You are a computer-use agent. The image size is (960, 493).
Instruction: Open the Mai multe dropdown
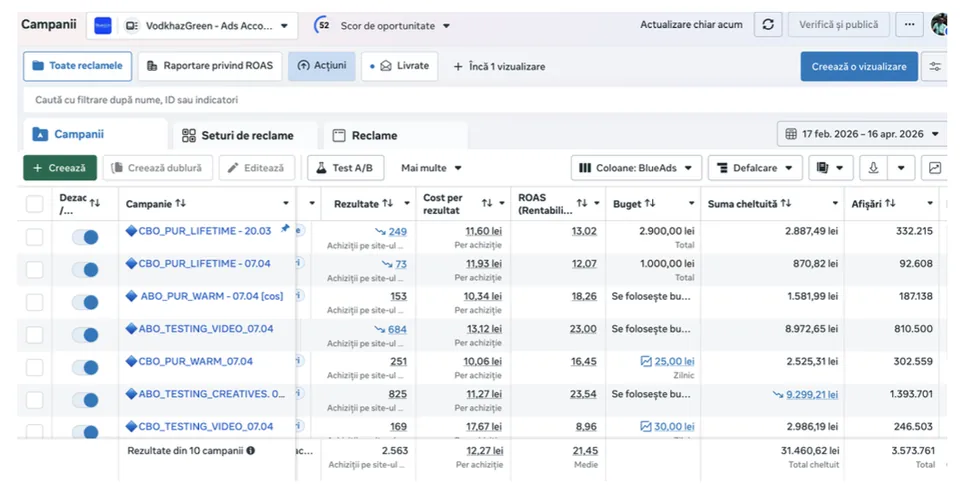[431, 168]
